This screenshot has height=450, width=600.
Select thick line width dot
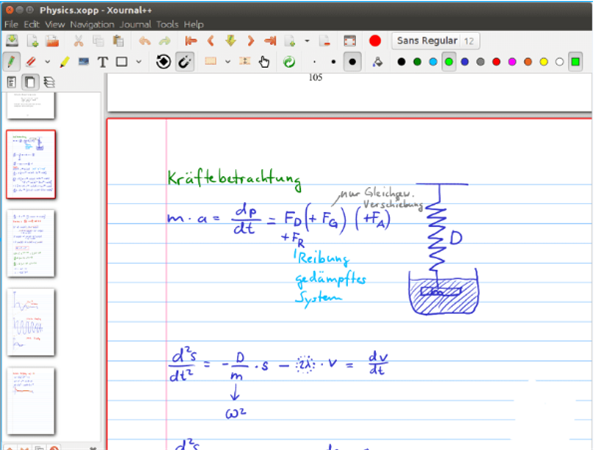pos(352,61)
